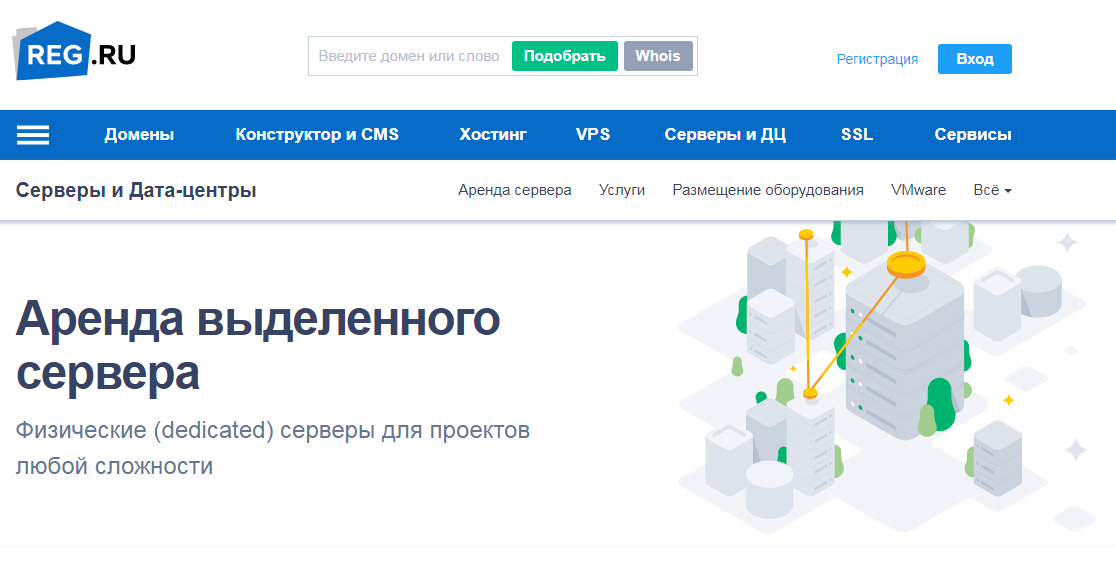The height and width of the screenshot is (563, 1116).
Task: Open the SSL menu item
Action: point(857,135)
